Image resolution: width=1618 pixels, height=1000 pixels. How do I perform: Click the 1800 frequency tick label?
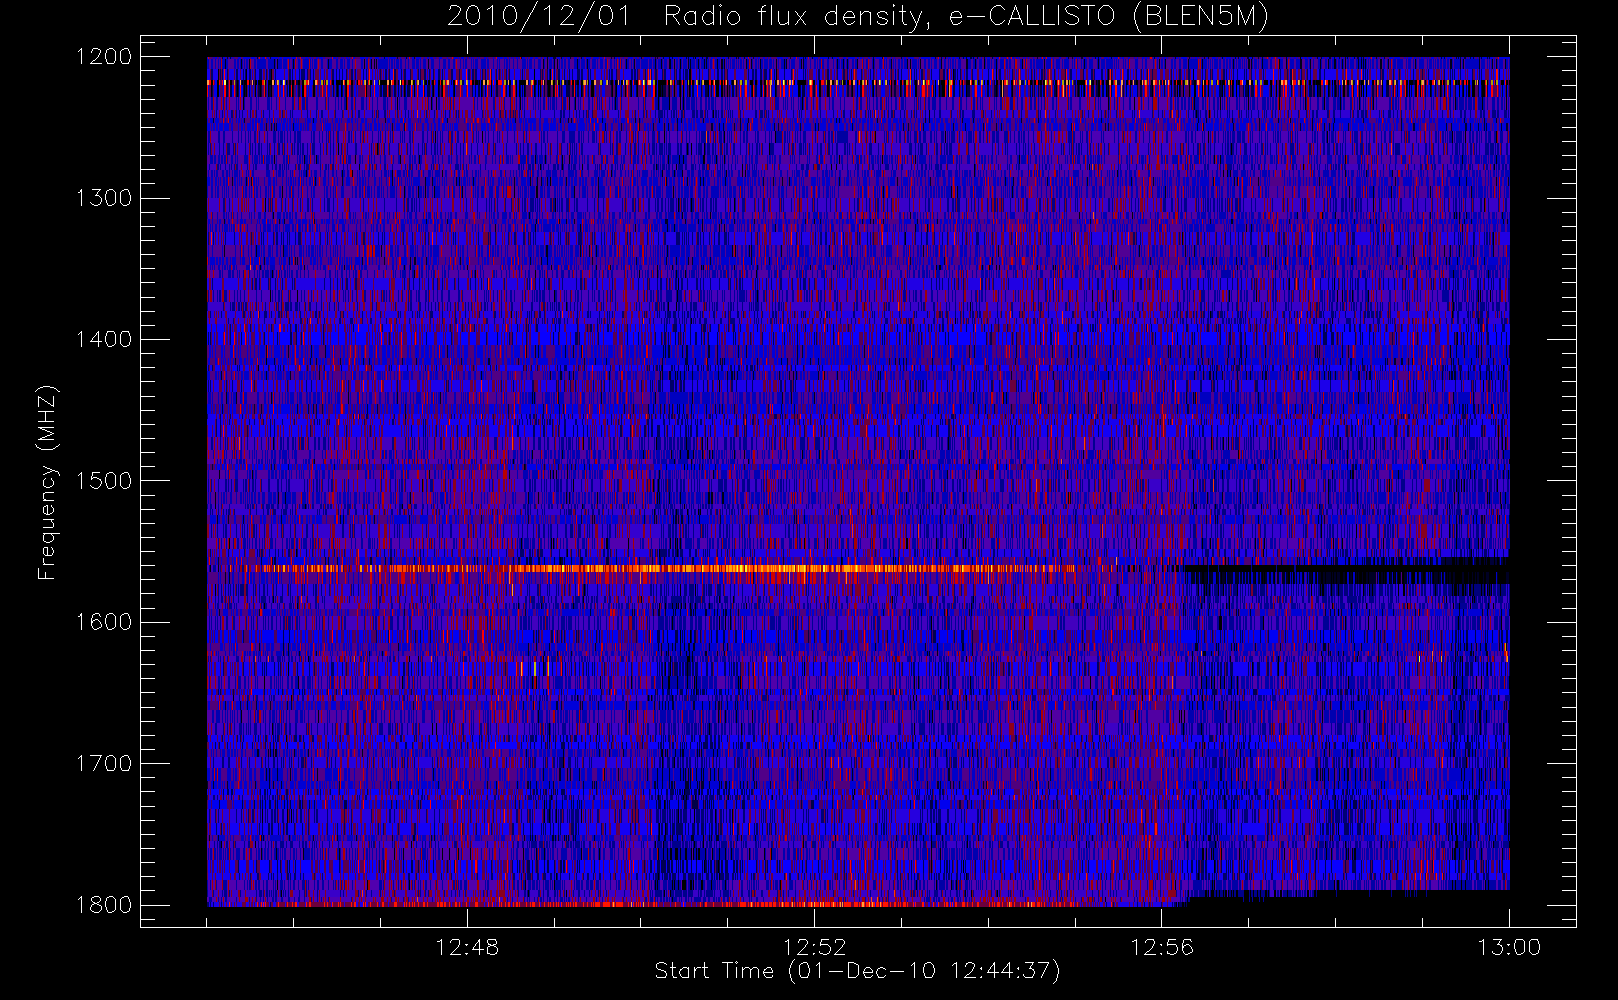click(104, 905)
